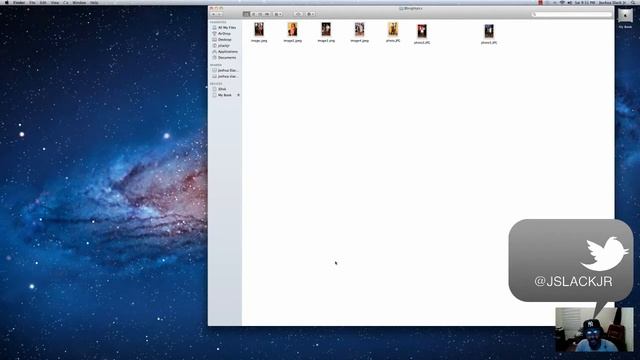Open the Action gear menu
This screenshot has width=640, height=360.
[311, 14]
